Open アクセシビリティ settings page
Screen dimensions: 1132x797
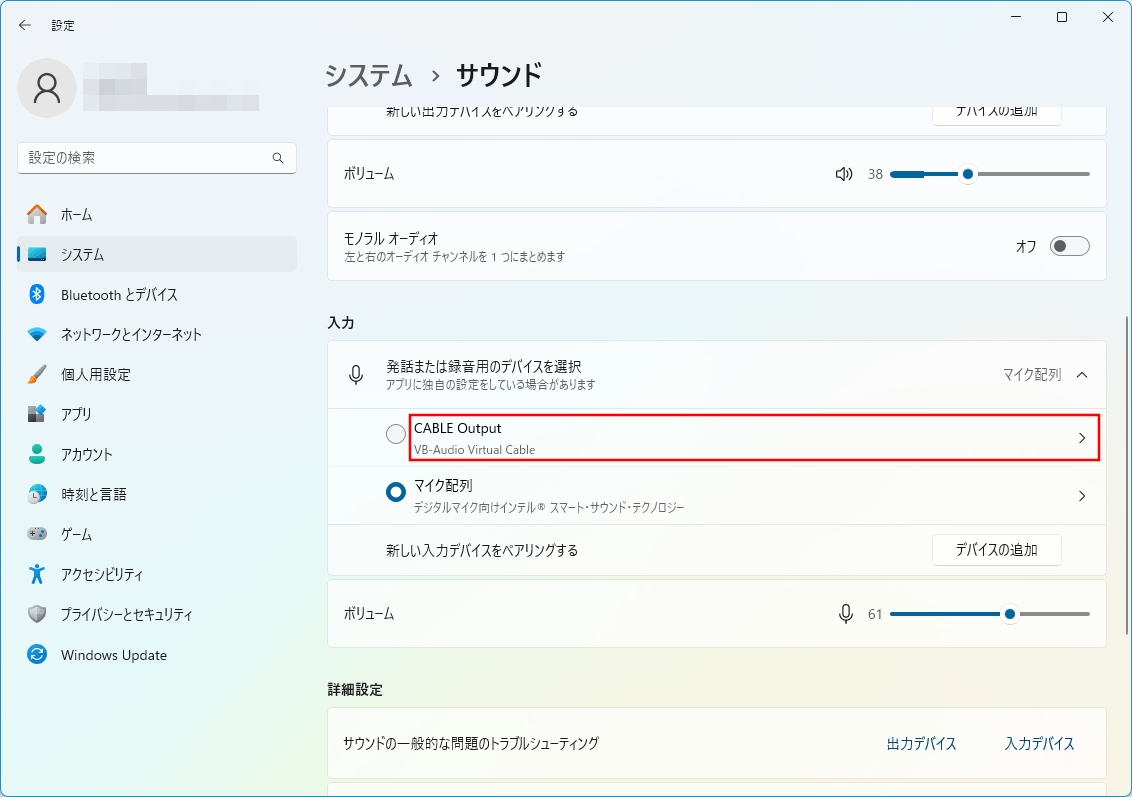point(157,574)
